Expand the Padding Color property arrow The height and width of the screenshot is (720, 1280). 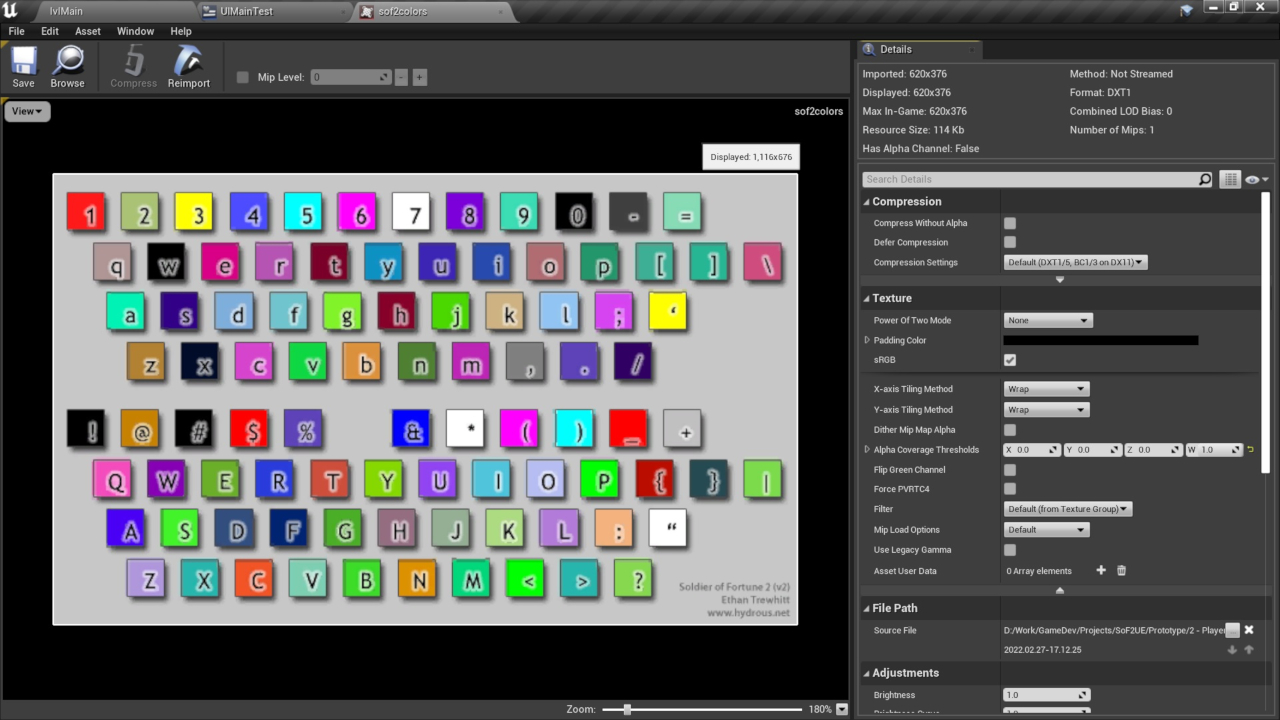click(867, 340)
